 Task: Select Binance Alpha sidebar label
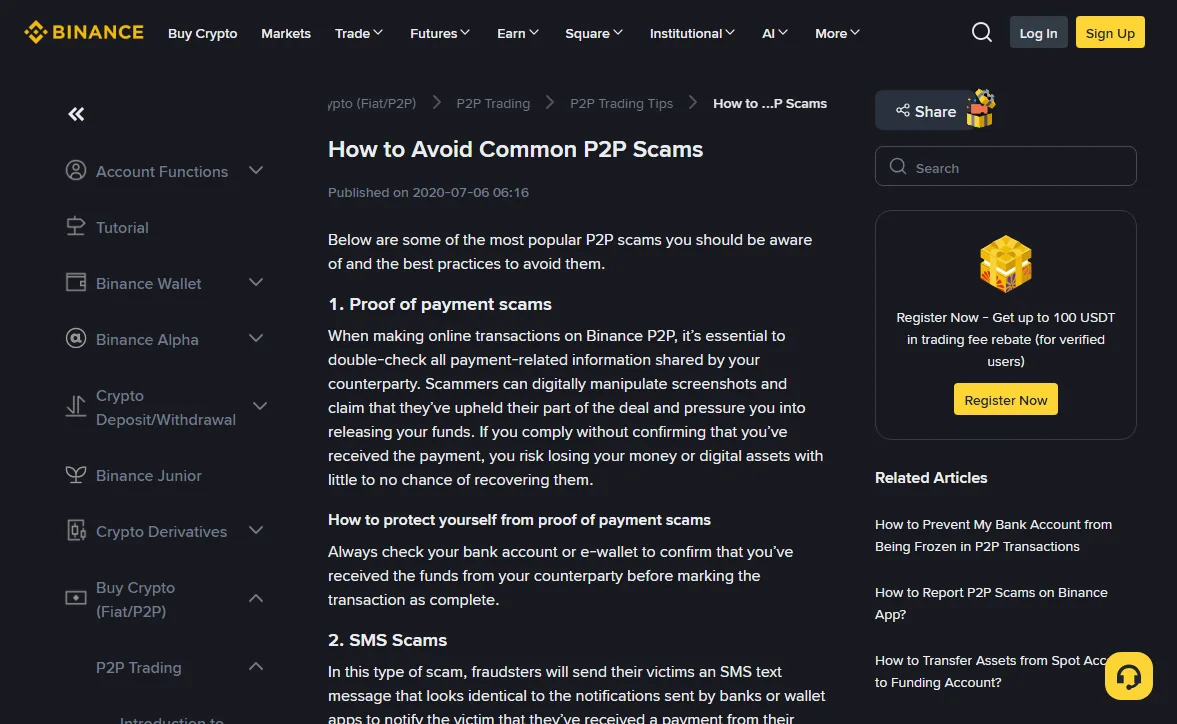tap(147, 340)
